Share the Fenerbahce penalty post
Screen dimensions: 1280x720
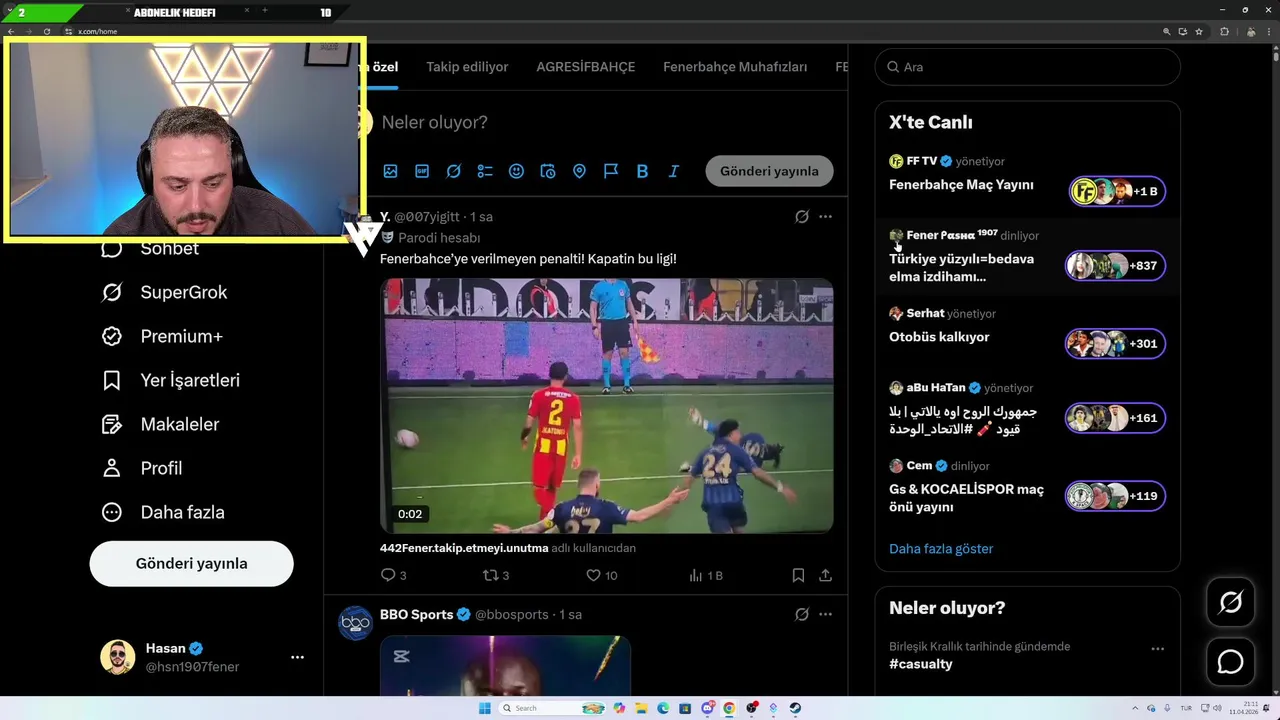click(825, 575)
